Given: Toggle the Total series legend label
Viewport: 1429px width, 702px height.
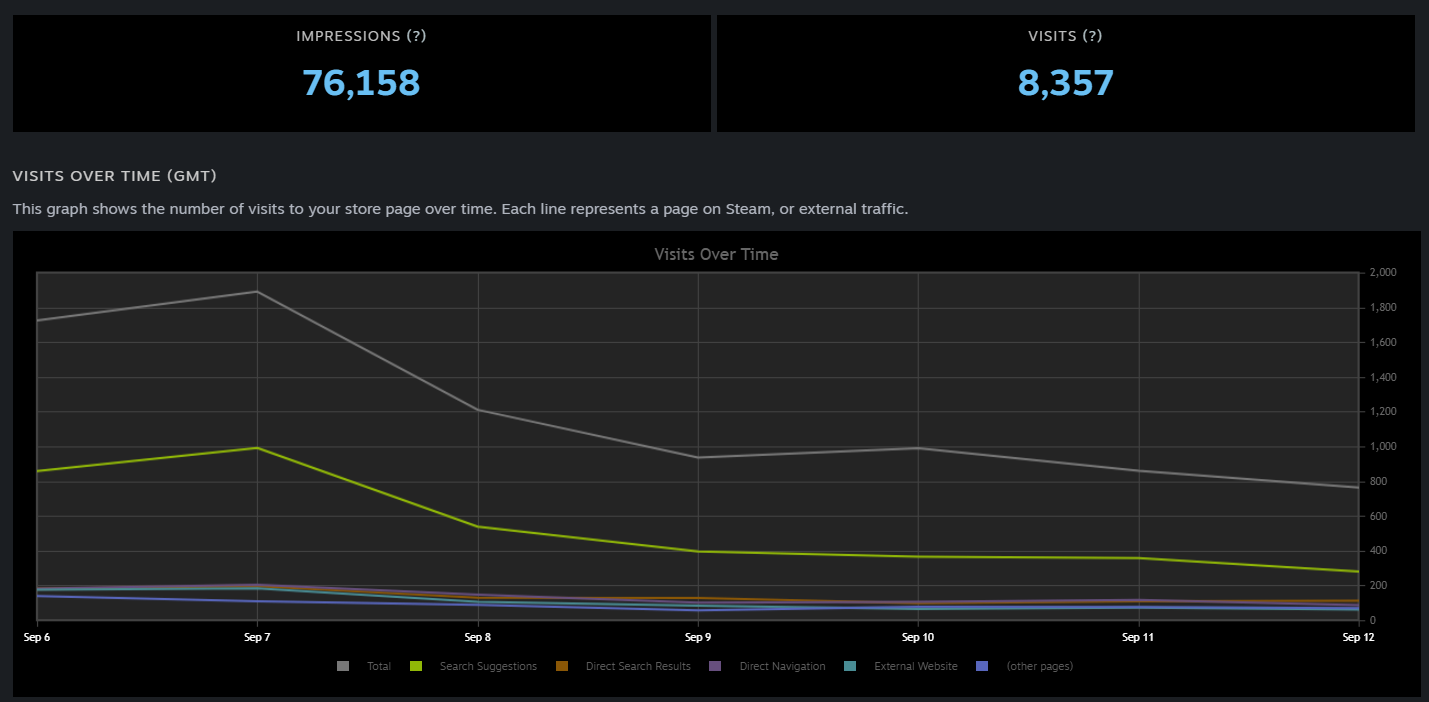Looking at the screenshot, I should tap(379, 666).
